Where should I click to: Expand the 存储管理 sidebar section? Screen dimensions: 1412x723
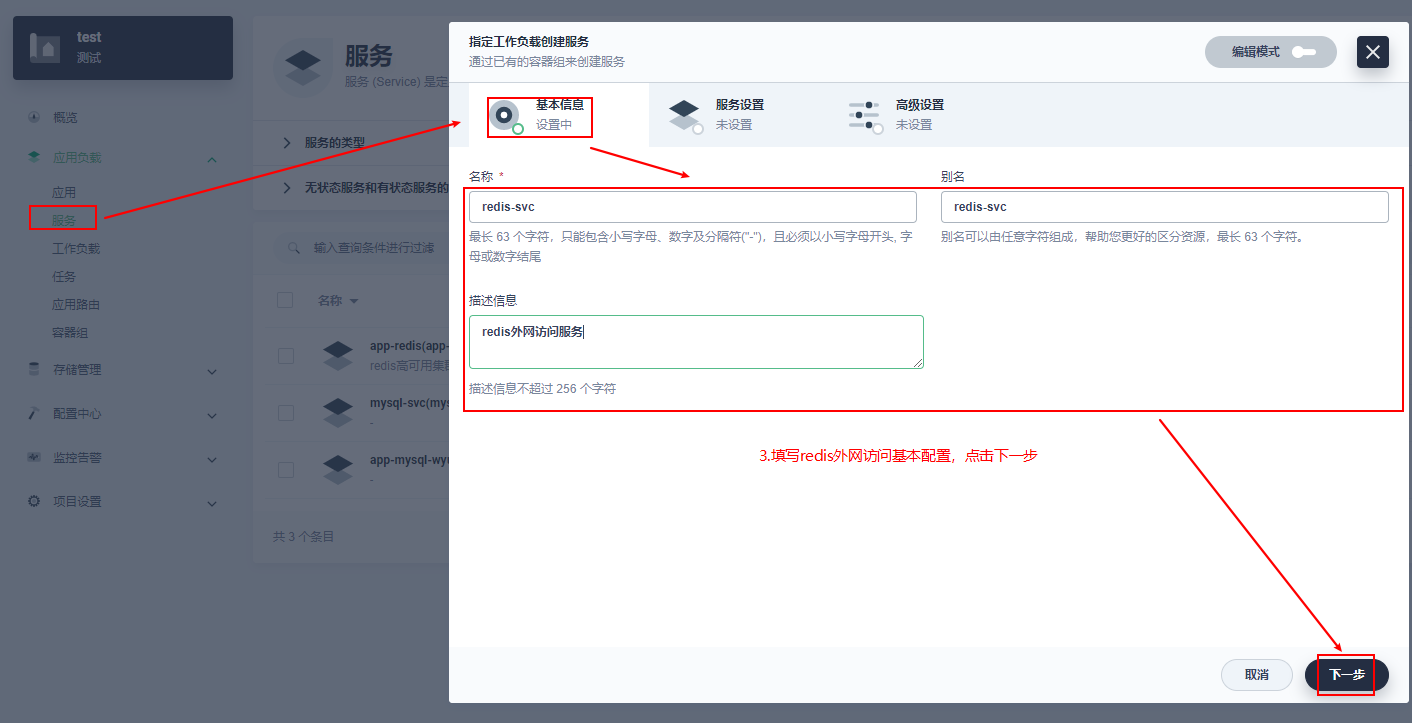pos(211,371)
